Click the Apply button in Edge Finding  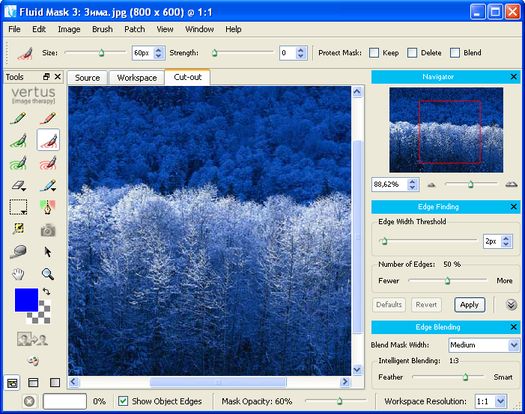click(x=469, y=305)
